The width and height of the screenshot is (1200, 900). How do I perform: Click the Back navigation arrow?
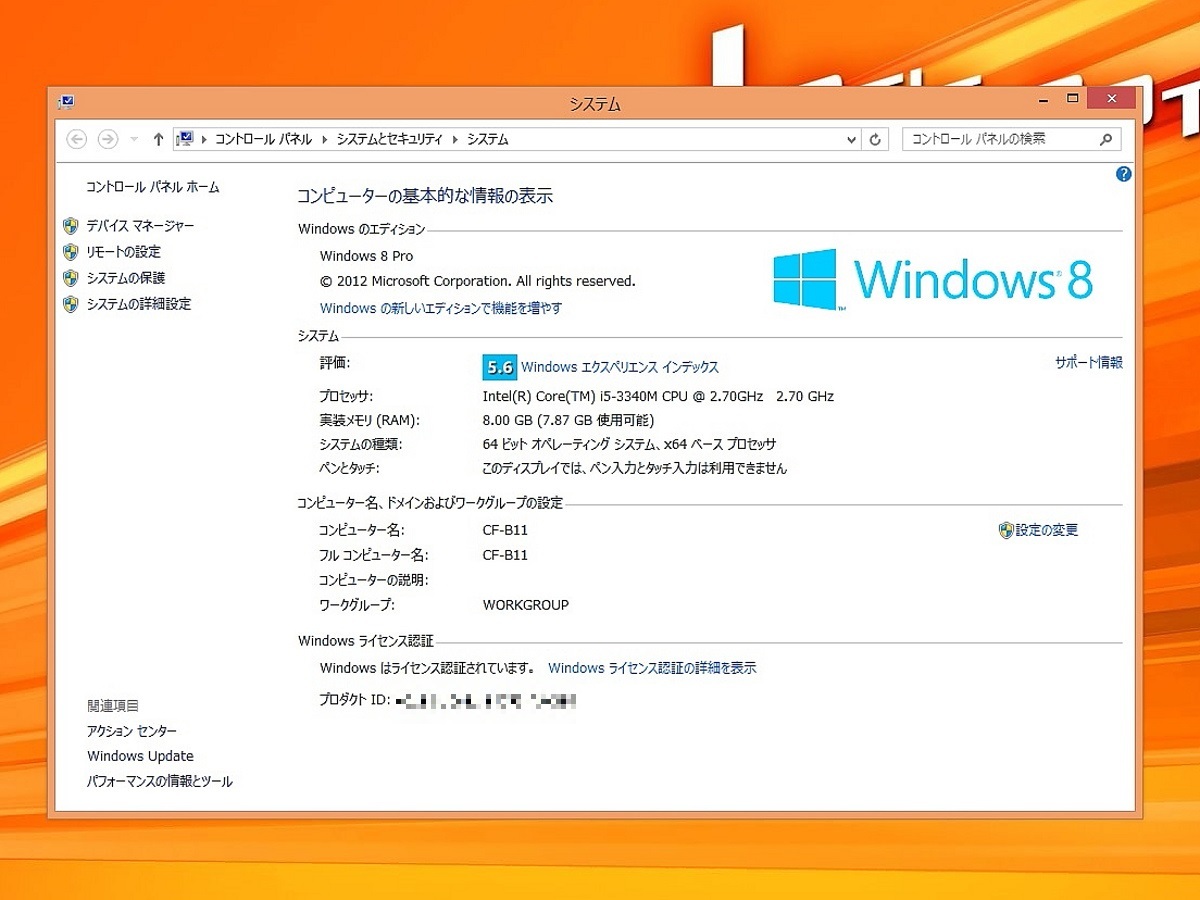coord(77,139)
